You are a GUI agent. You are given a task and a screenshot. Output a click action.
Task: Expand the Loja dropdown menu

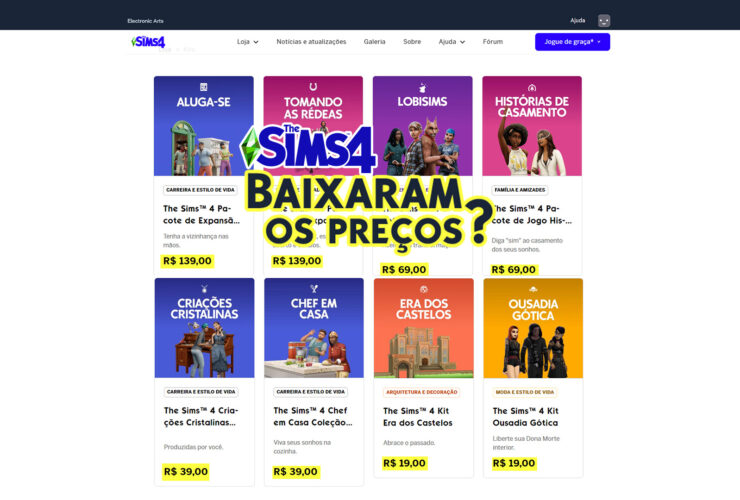[x=248, y=42]
